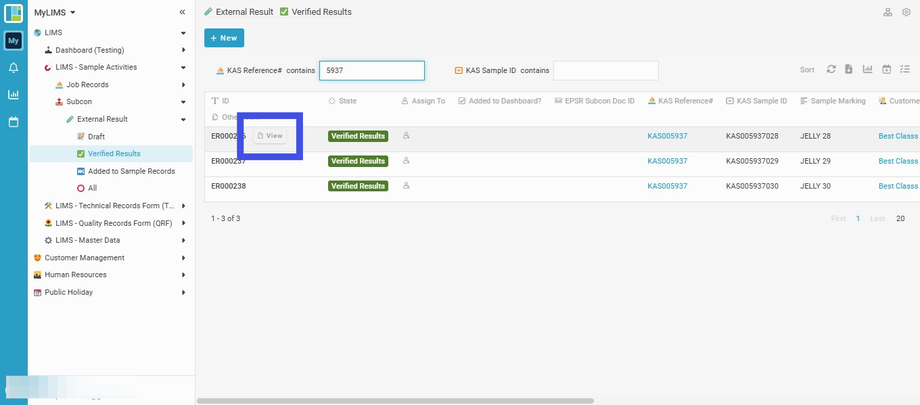Open KAS005937 link in JELLY 29 row
This screenshot has width=920, height=405.
(667, 161)
